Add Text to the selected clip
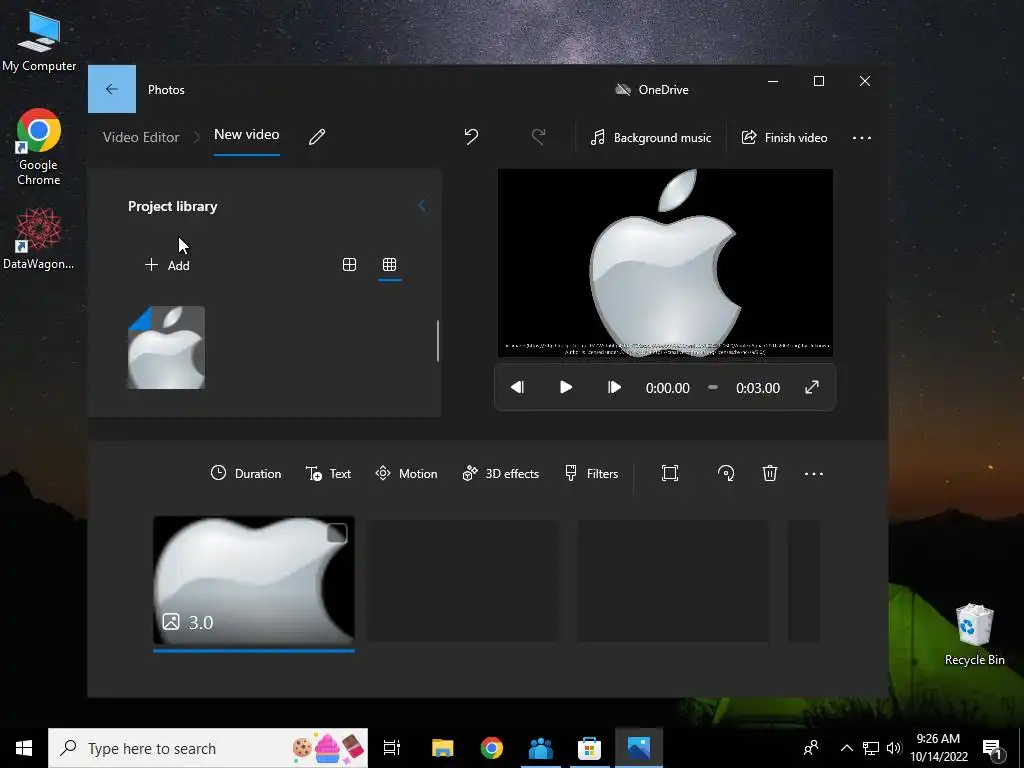 pyautogui.click(x=328, y=473)
